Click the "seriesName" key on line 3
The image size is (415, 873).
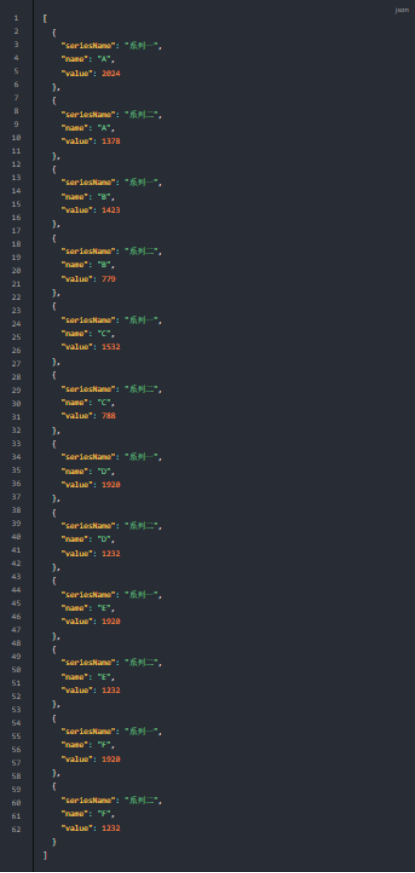coord(87,46)
